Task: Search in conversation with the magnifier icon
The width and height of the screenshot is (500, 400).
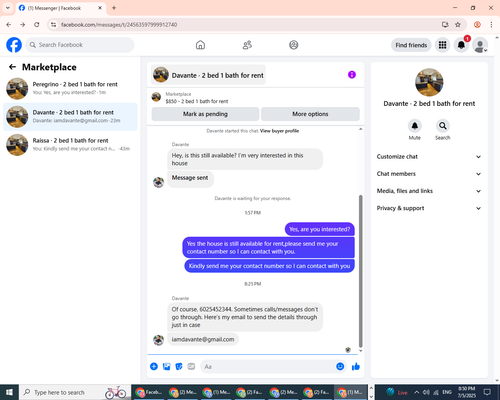Action: pyautogui.click(x=443, y=126)
